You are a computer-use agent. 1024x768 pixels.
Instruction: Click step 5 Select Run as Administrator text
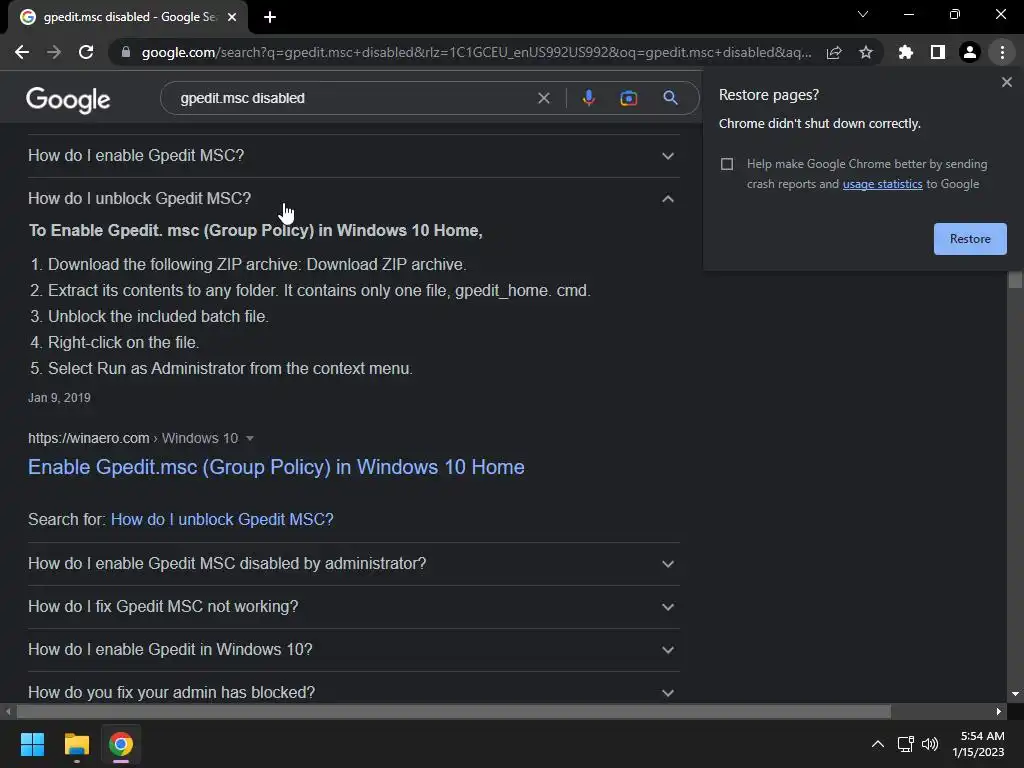(230, 368)
